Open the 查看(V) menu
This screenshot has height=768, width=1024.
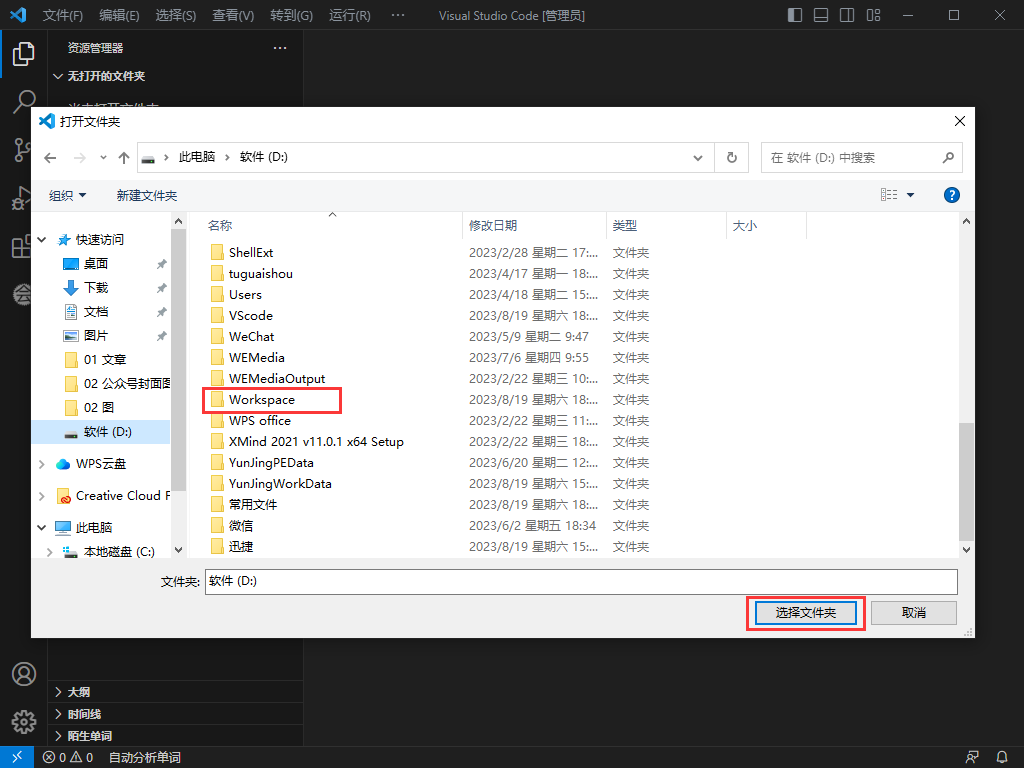pyautogui.click(x=233, y=15)
